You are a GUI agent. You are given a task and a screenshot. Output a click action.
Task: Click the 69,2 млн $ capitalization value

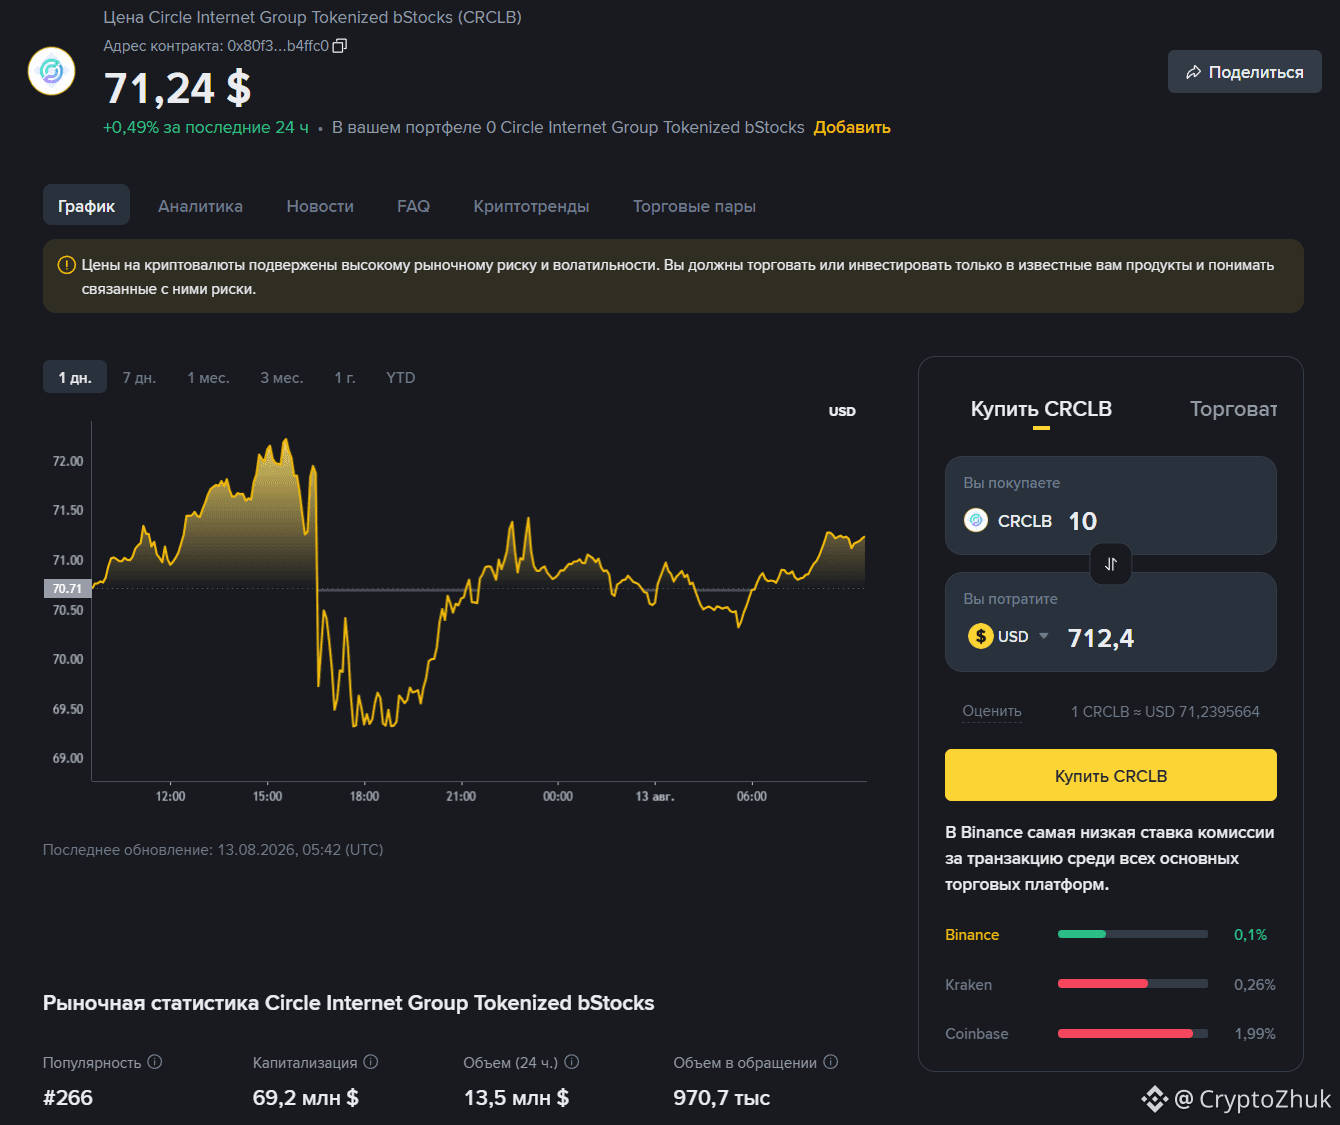coord(306,1097)
